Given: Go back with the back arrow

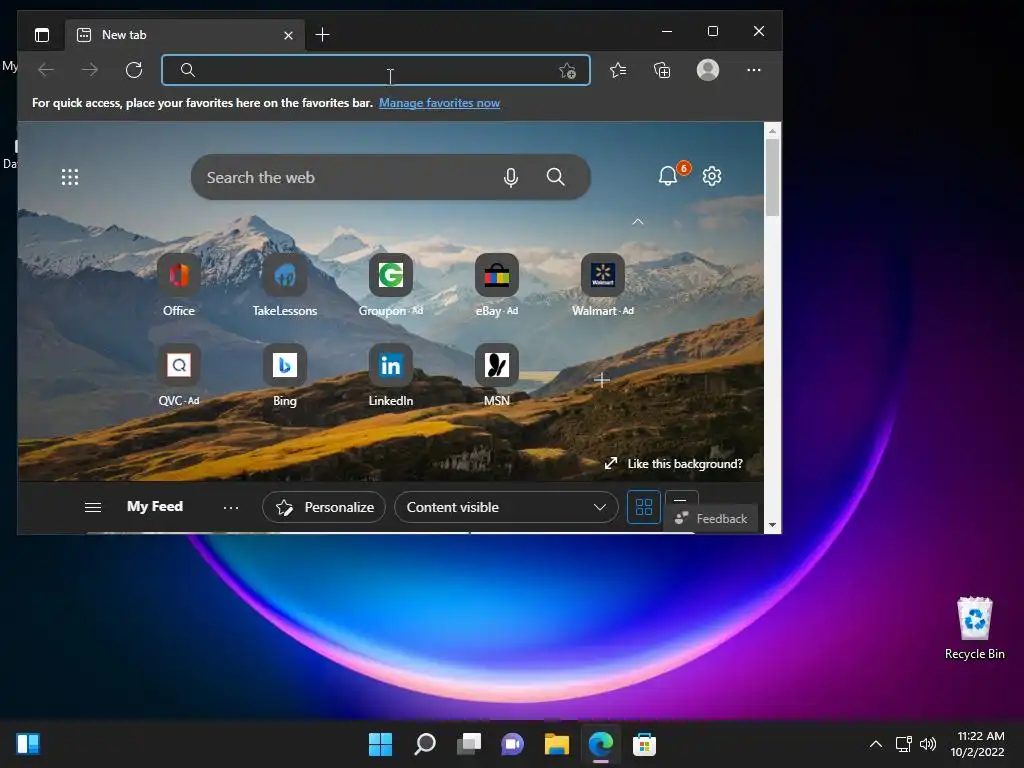Looking at the screenshot, I should tap(46, 70).
